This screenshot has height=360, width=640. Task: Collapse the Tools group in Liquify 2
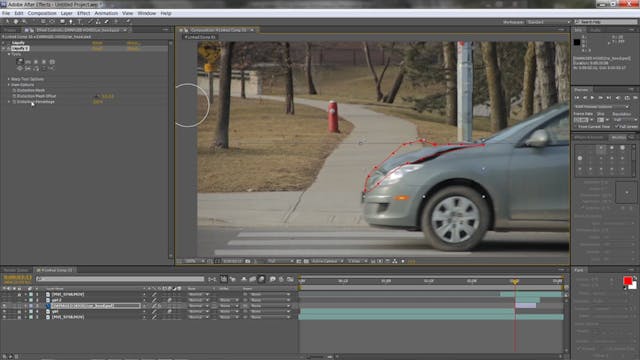(9, 54)
